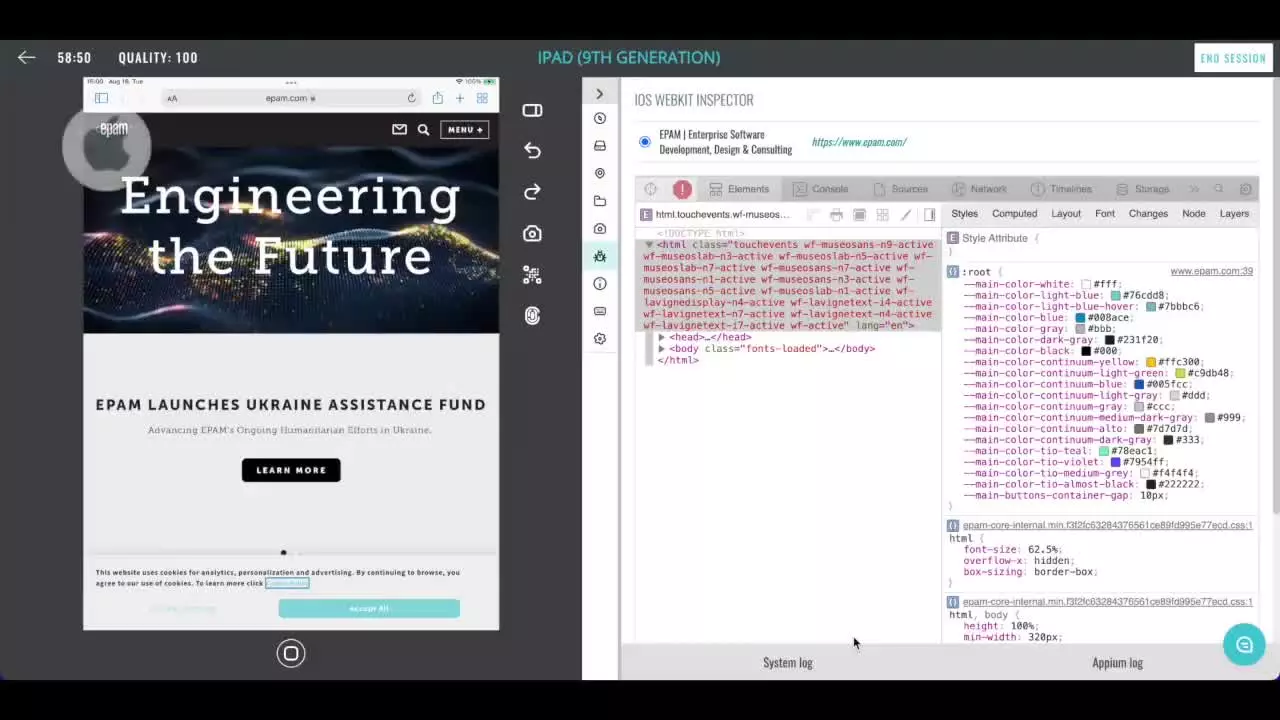Image resolution: width=1280 pixels, height=720 pixels.
Task: Select the EPAM page radio button
Action: [645, 142]
